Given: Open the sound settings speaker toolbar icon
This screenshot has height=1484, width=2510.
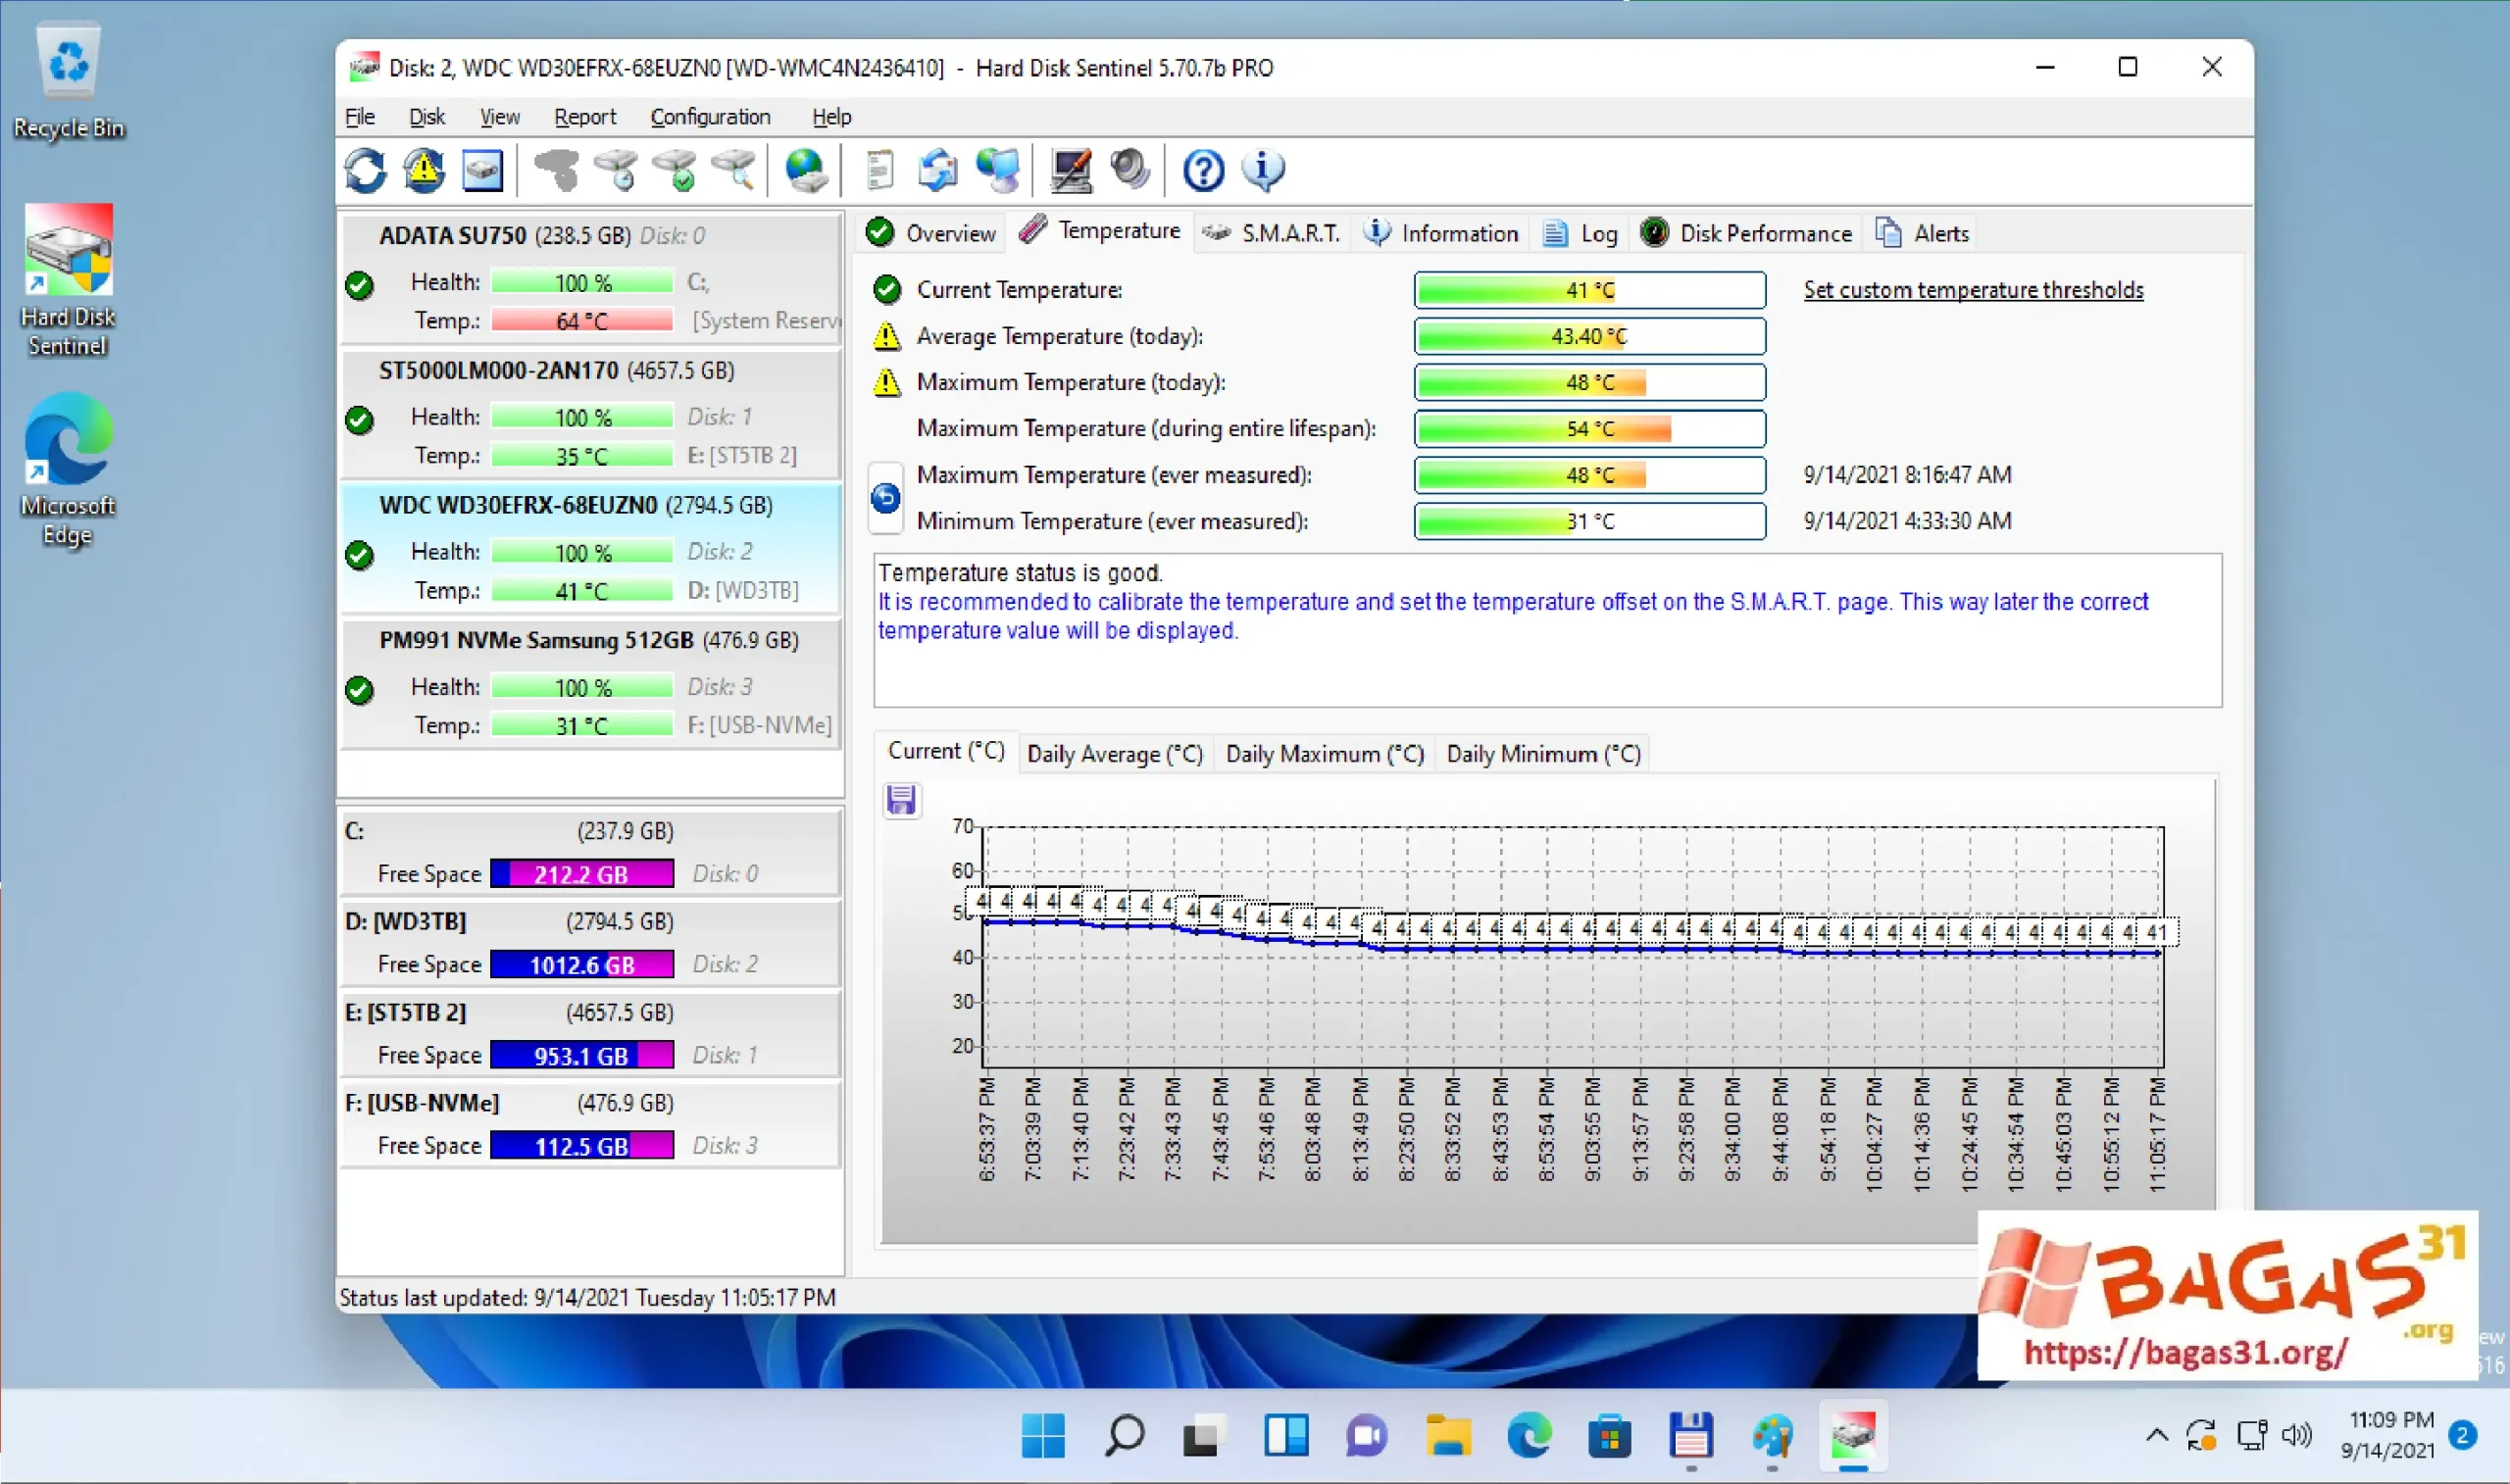Looking at the screenshot, I should tap(1130, 170).
